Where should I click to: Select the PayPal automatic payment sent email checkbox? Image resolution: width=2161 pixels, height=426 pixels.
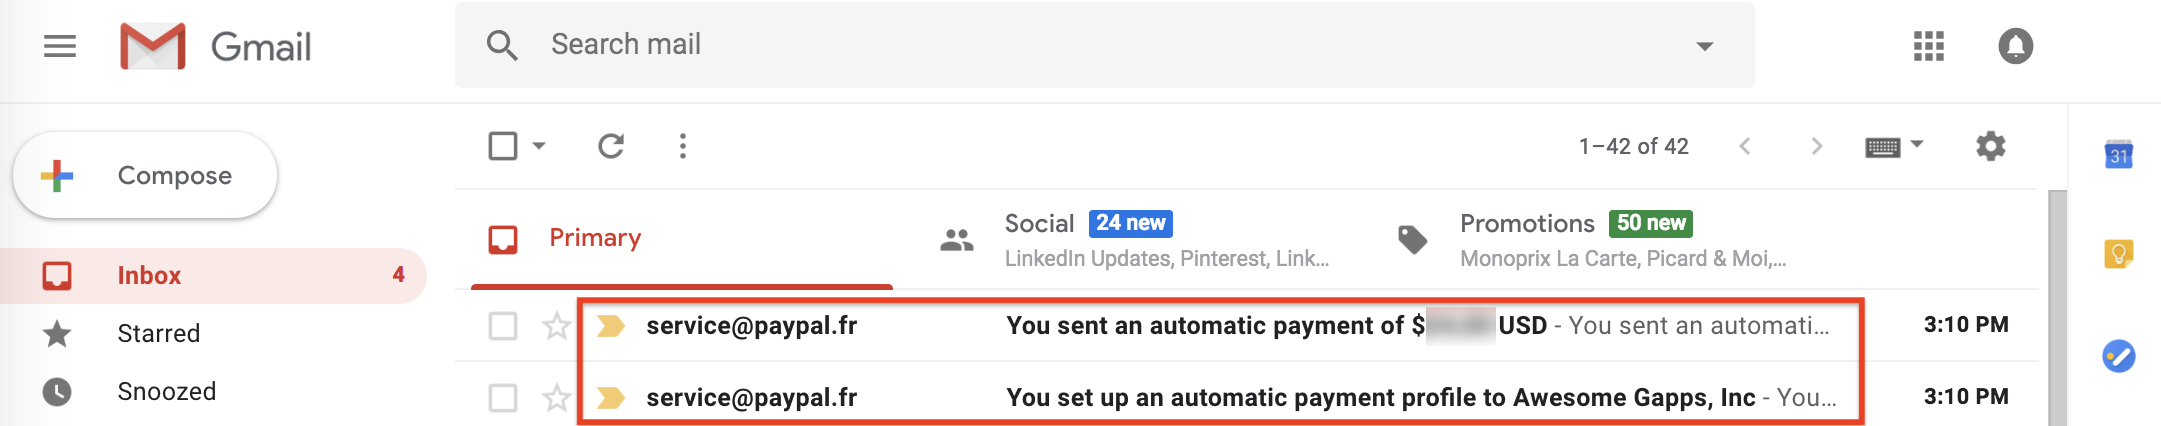tap(503, 326)
